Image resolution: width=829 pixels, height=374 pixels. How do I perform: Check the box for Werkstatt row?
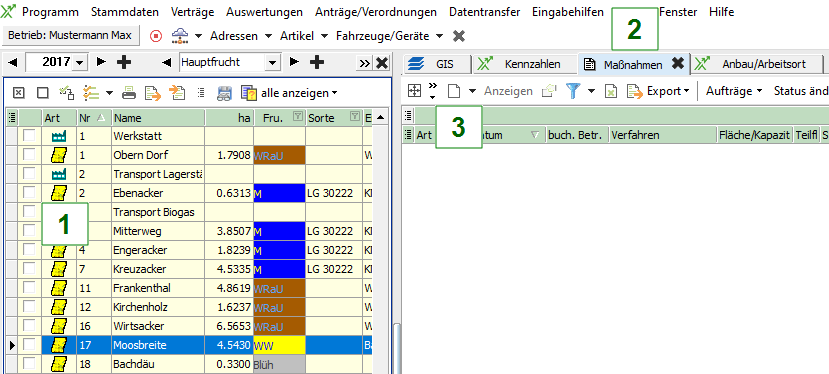29,136
